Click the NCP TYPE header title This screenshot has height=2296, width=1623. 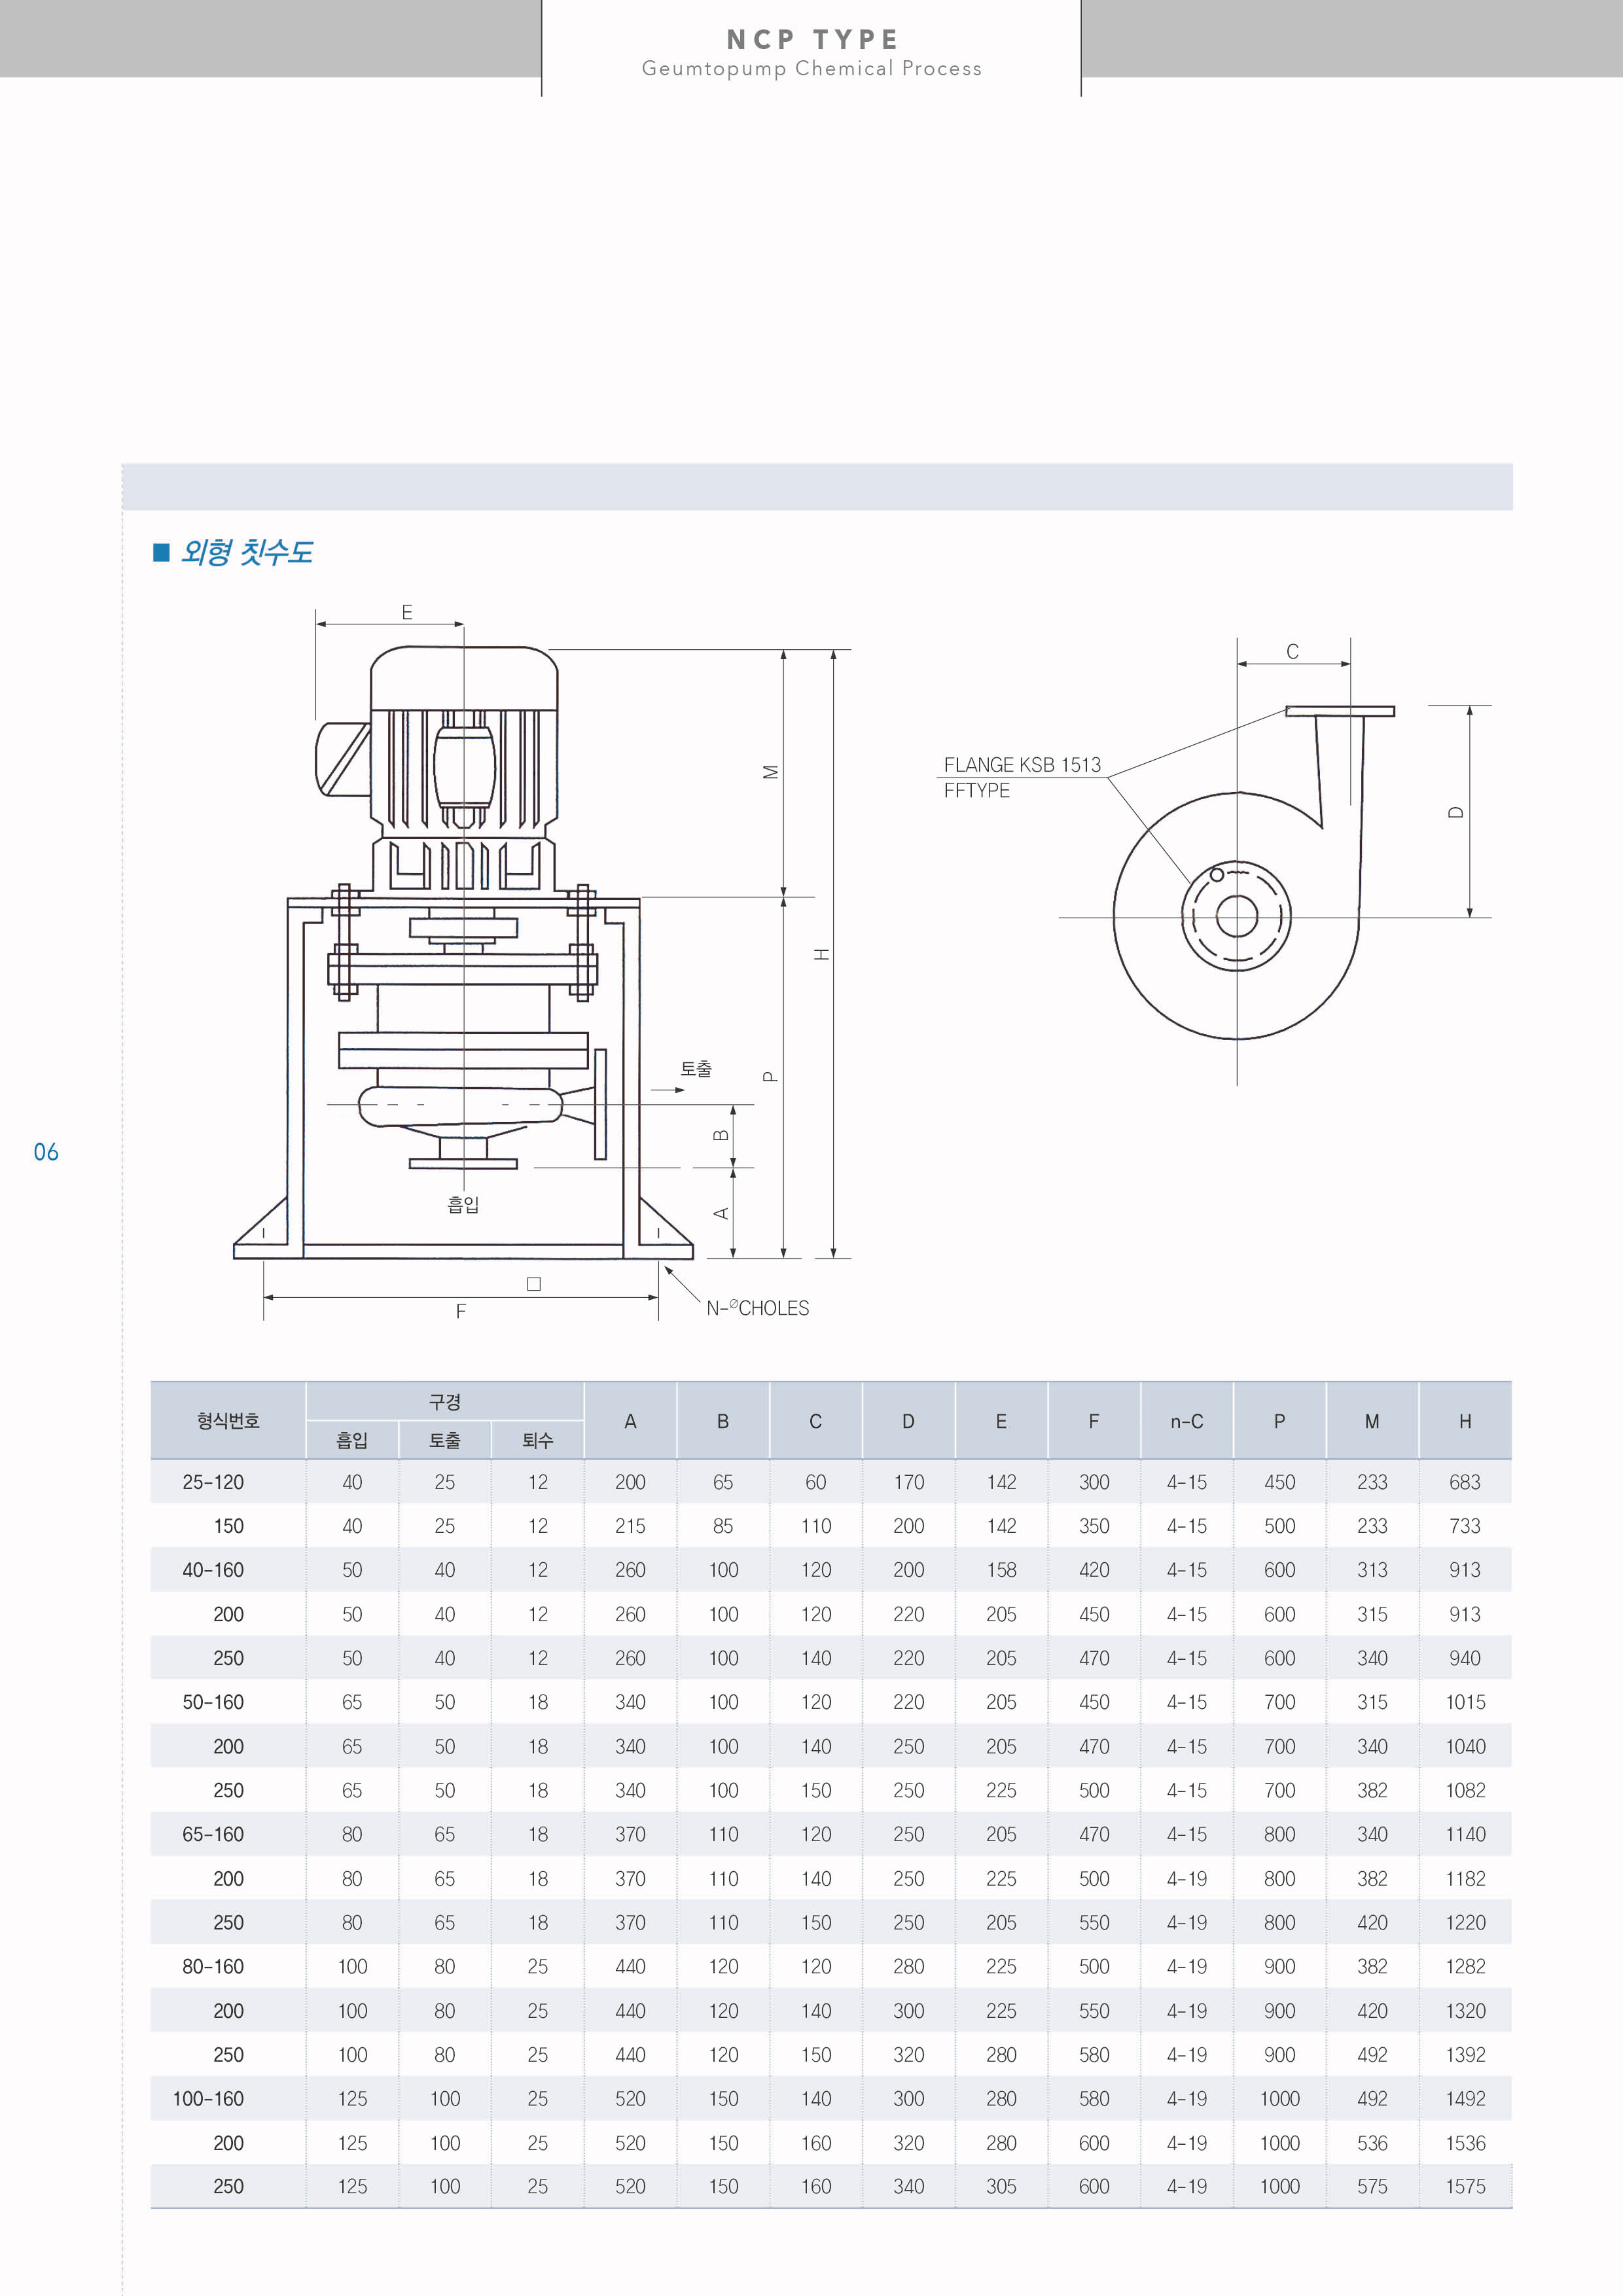click(811, 39)
